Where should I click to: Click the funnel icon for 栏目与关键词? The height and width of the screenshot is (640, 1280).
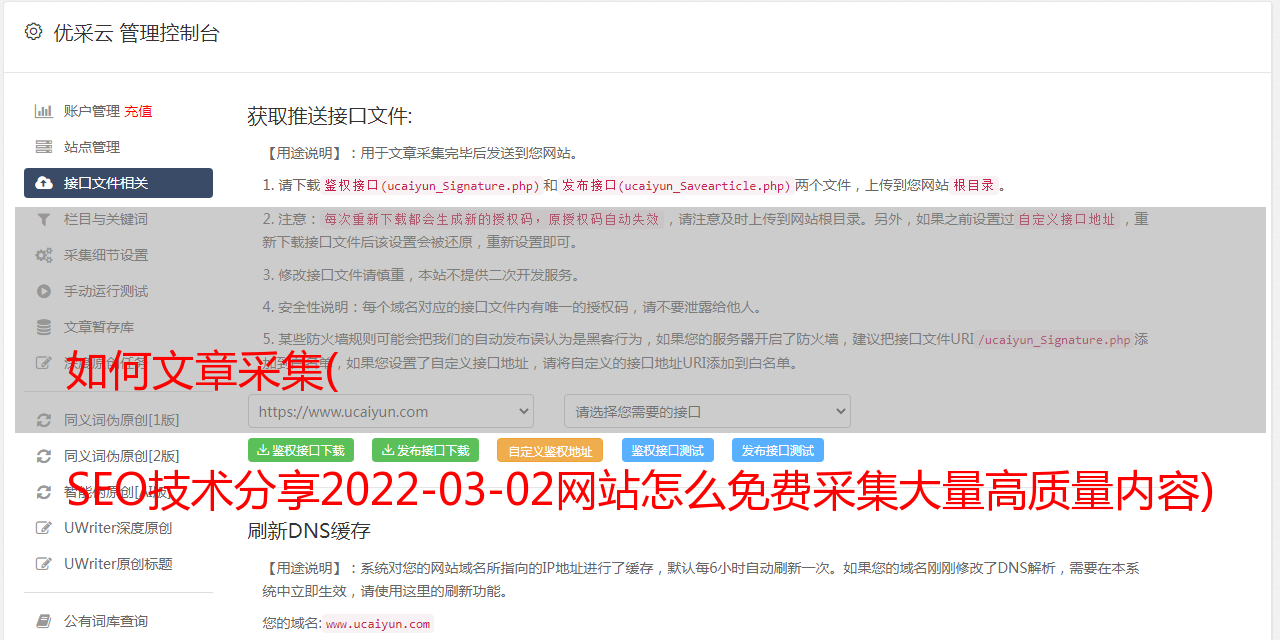pos(44,219)
